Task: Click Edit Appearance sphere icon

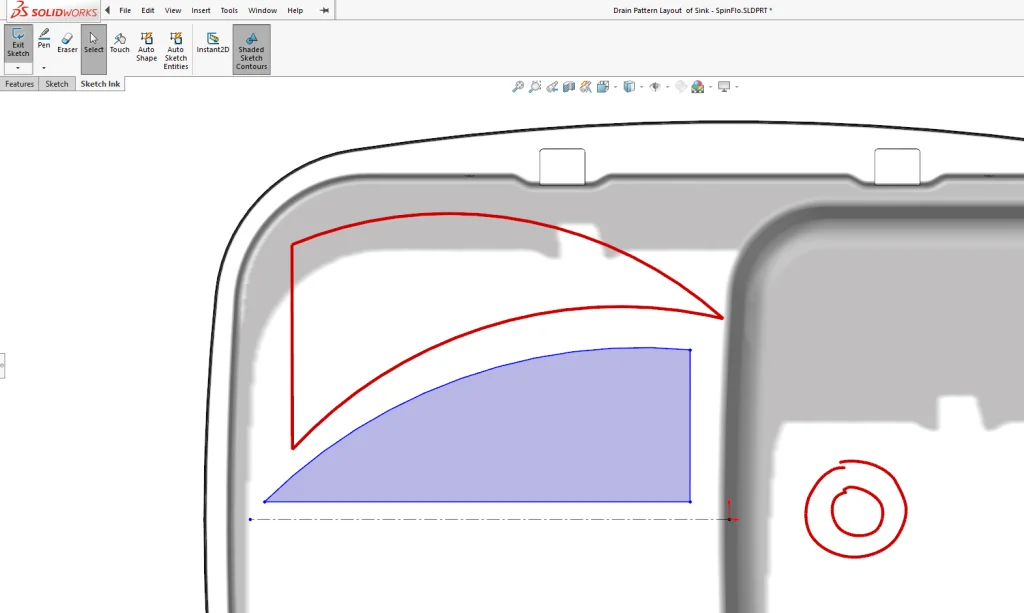Action: click(x=681, y=87)
